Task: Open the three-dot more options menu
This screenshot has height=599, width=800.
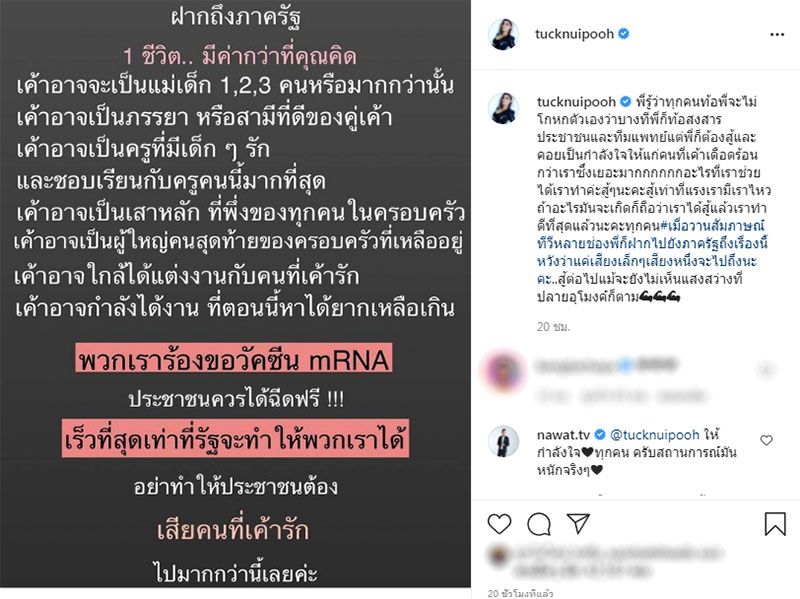Action: point(777,34)
